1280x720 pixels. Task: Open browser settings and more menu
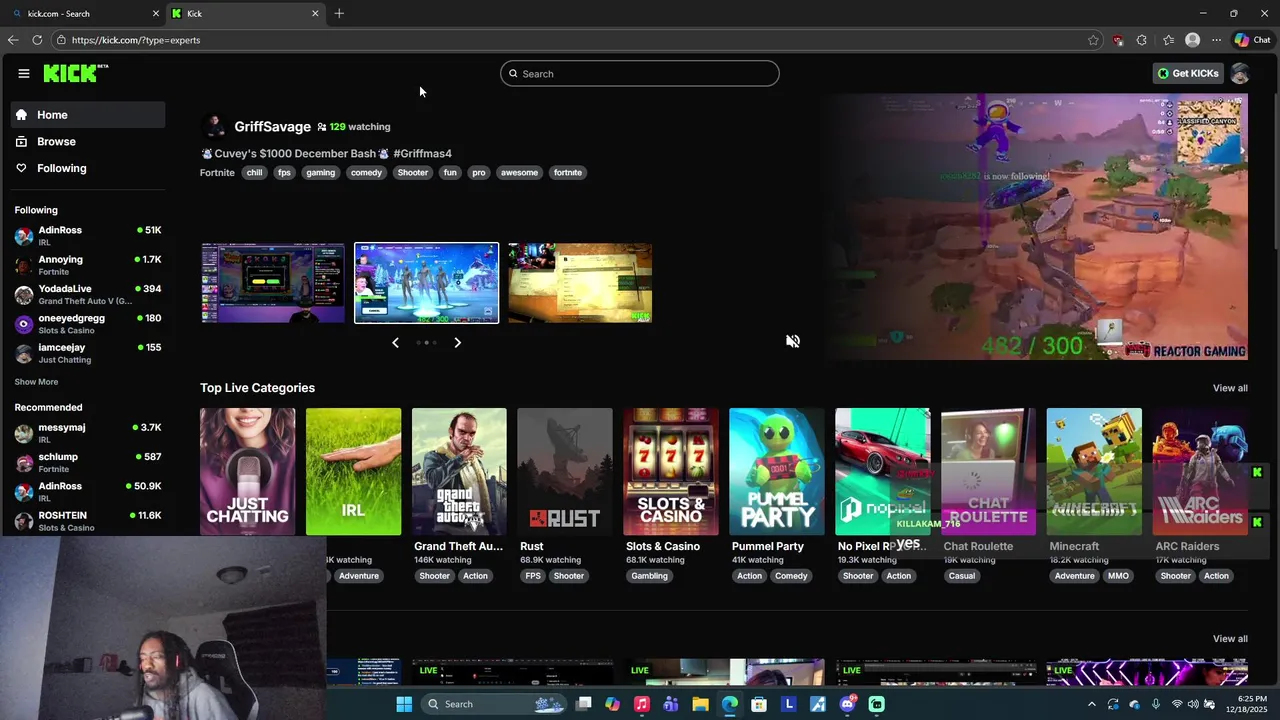pyautogui.click(x=1216, y=40)
